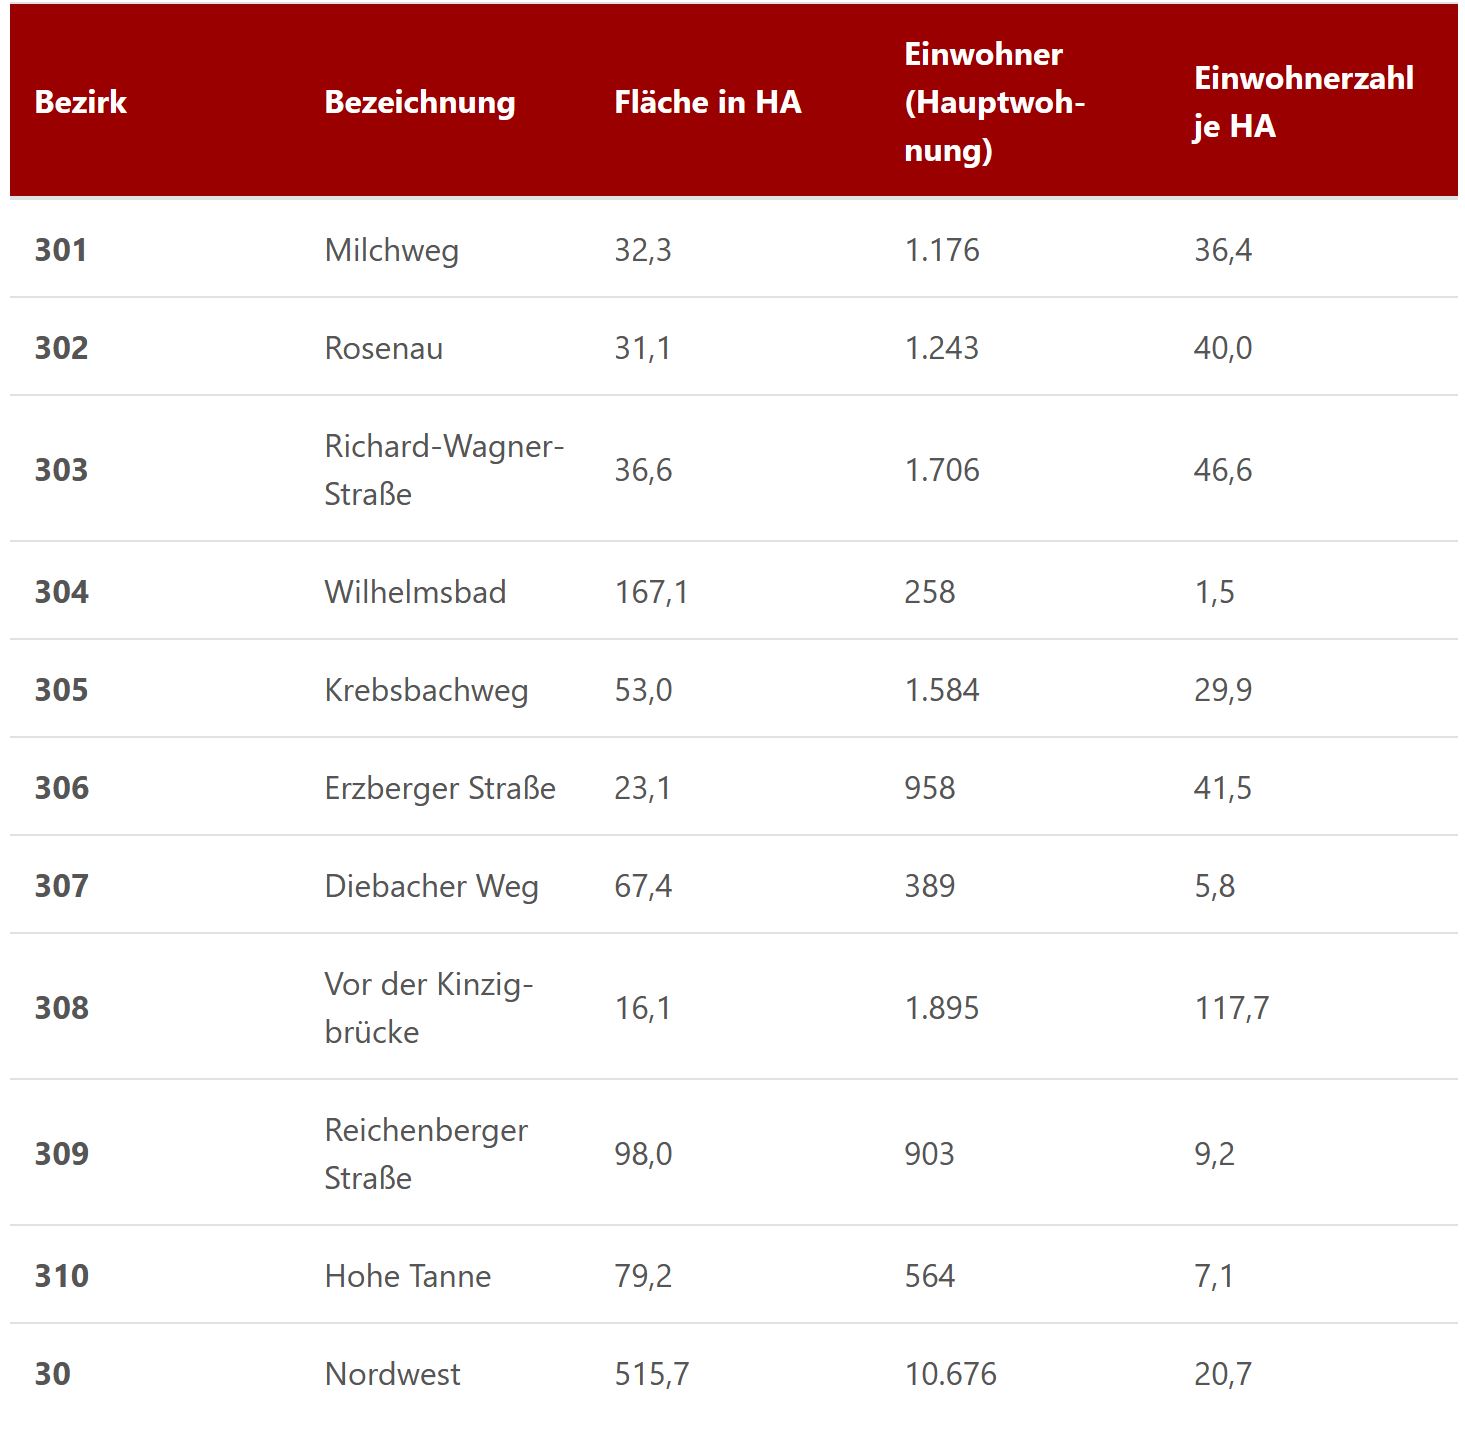Click the Einwohner (Hauptwohnung) header
1465x1429 pixels.
[x=994, y=102]
